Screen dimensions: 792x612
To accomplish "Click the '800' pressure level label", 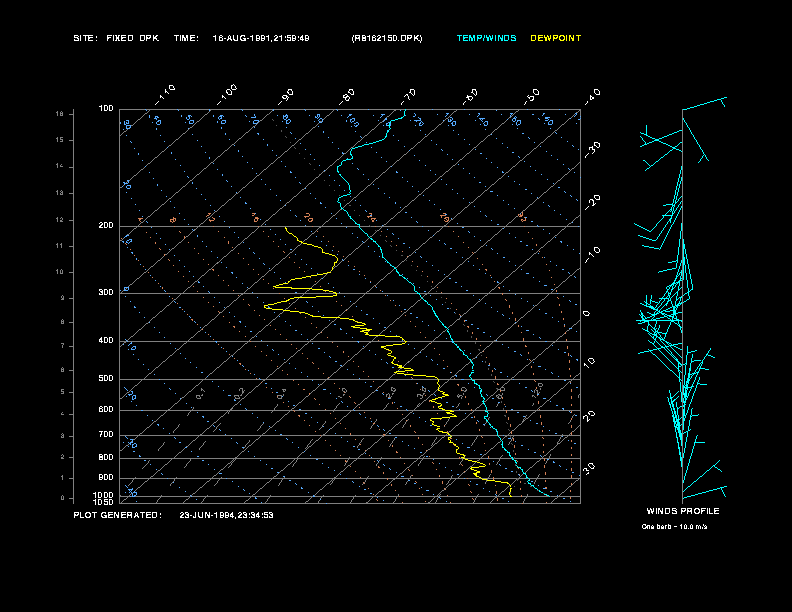I will 106,457.
